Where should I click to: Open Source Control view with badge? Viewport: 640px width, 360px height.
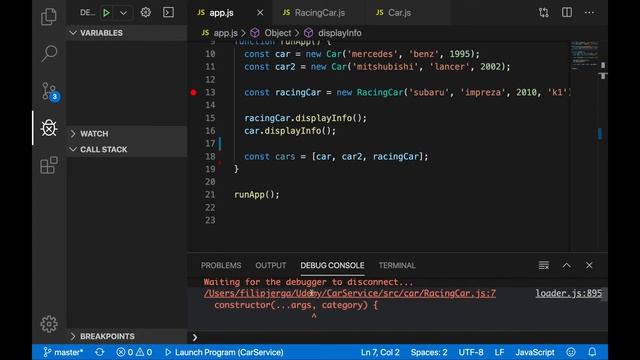pos(50,91)
